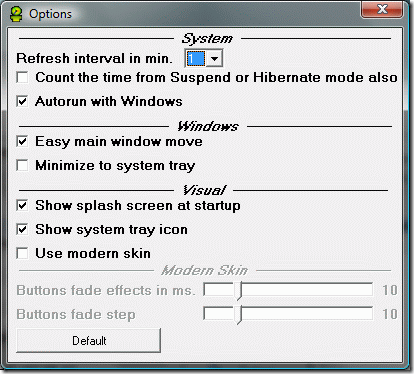Image resolution: width=414 pixels, height=374 pixels.
Task: Toggle Easy main window move checkbox
Action: pos(22,141)
